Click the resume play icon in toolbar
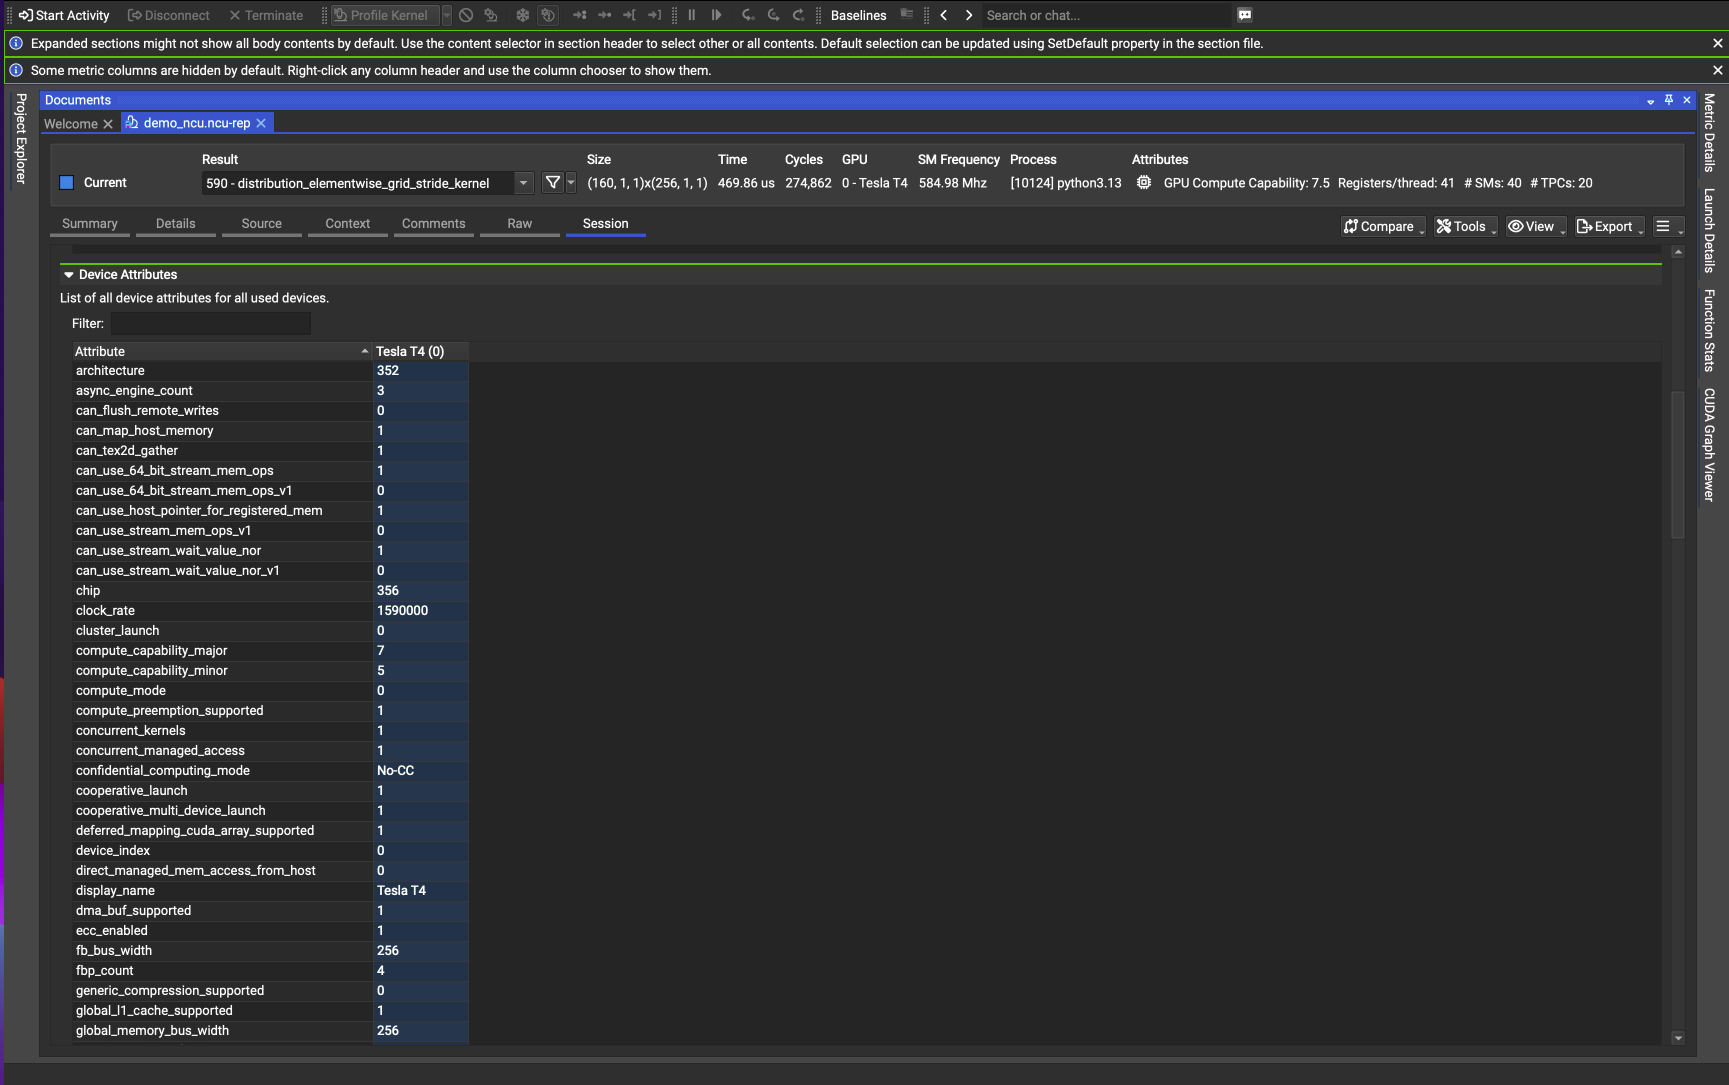This screenshot has width=1729, height=1085. point(716,15)
